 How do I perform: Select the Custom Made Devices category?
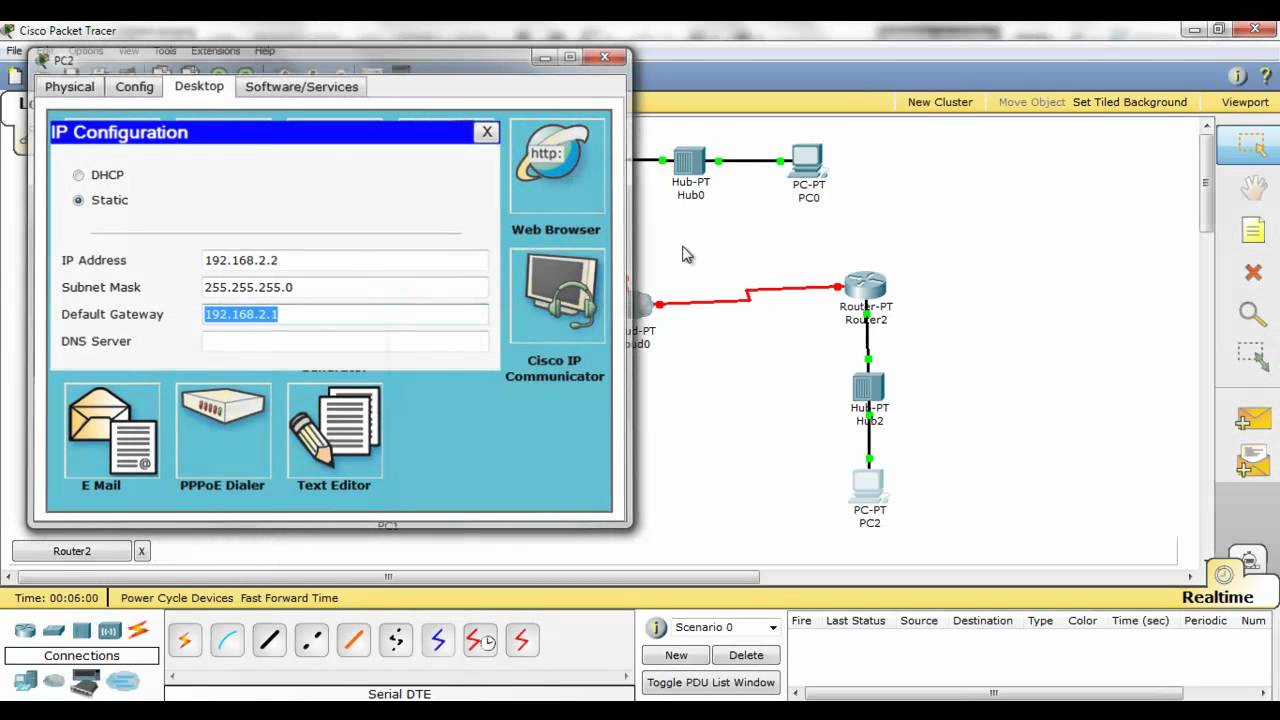pyautogui.click(x=86, y=682)
